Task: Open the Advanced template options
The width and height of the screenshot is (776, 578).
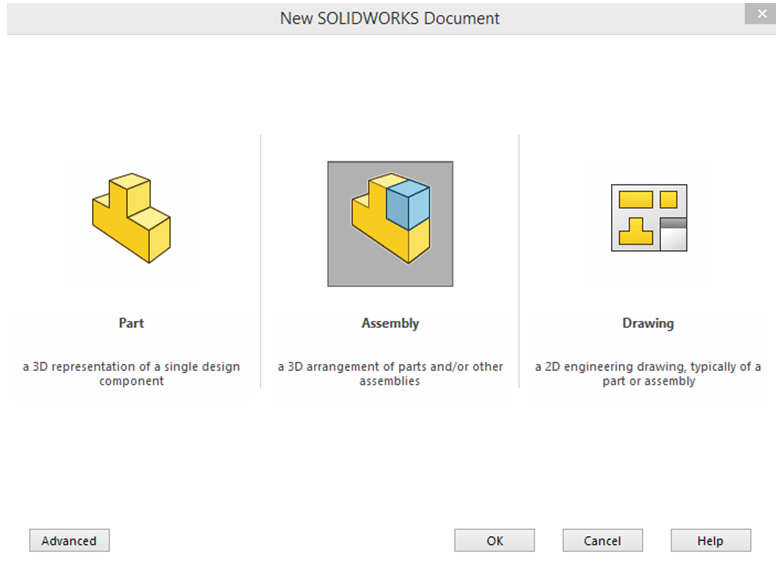Action: click(69, 541)
